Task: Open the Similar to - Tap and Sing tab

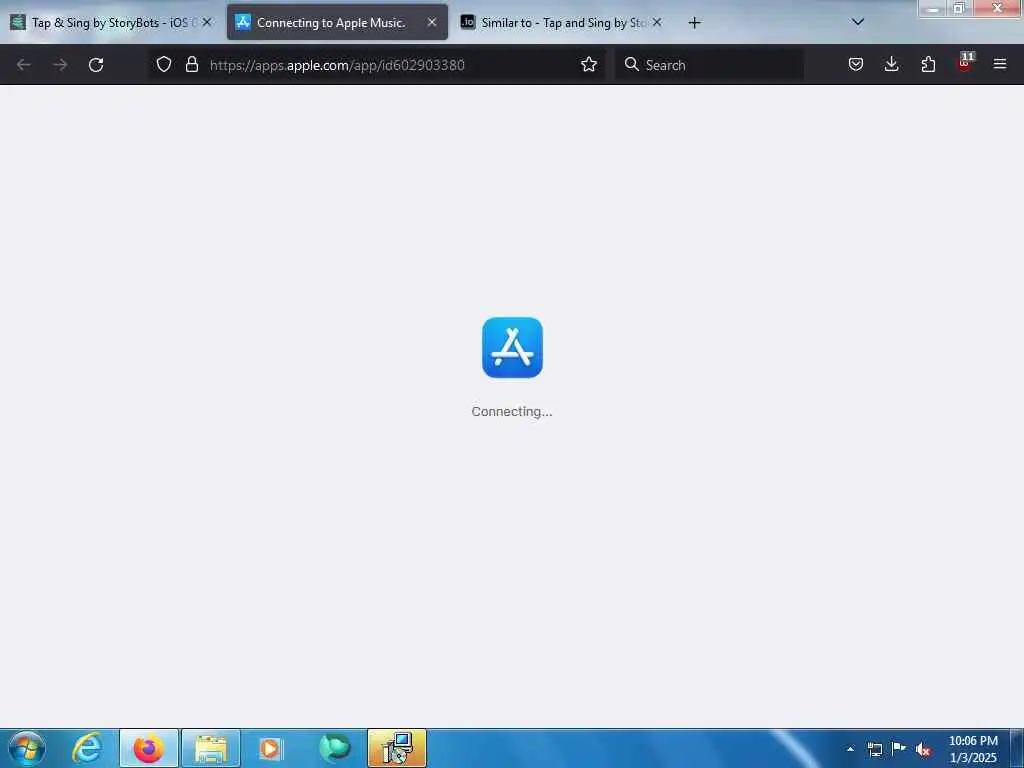Action: tap(562, 22)
